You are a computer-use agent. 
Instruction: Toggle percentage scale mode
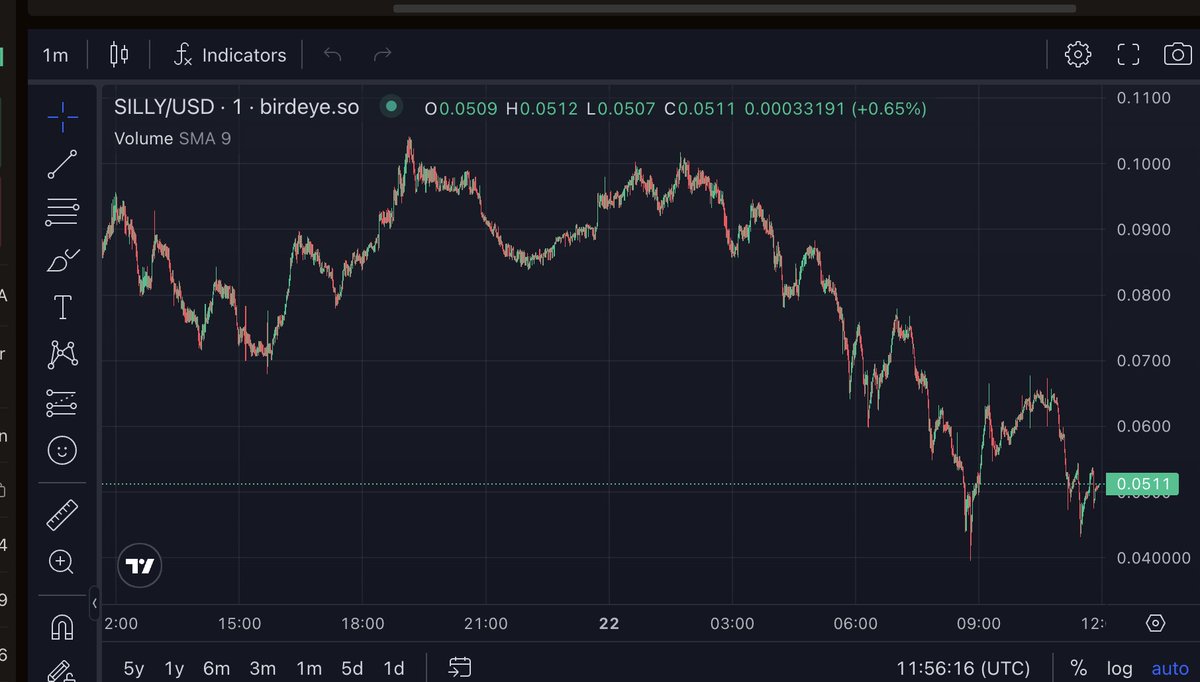[1078, 668]
